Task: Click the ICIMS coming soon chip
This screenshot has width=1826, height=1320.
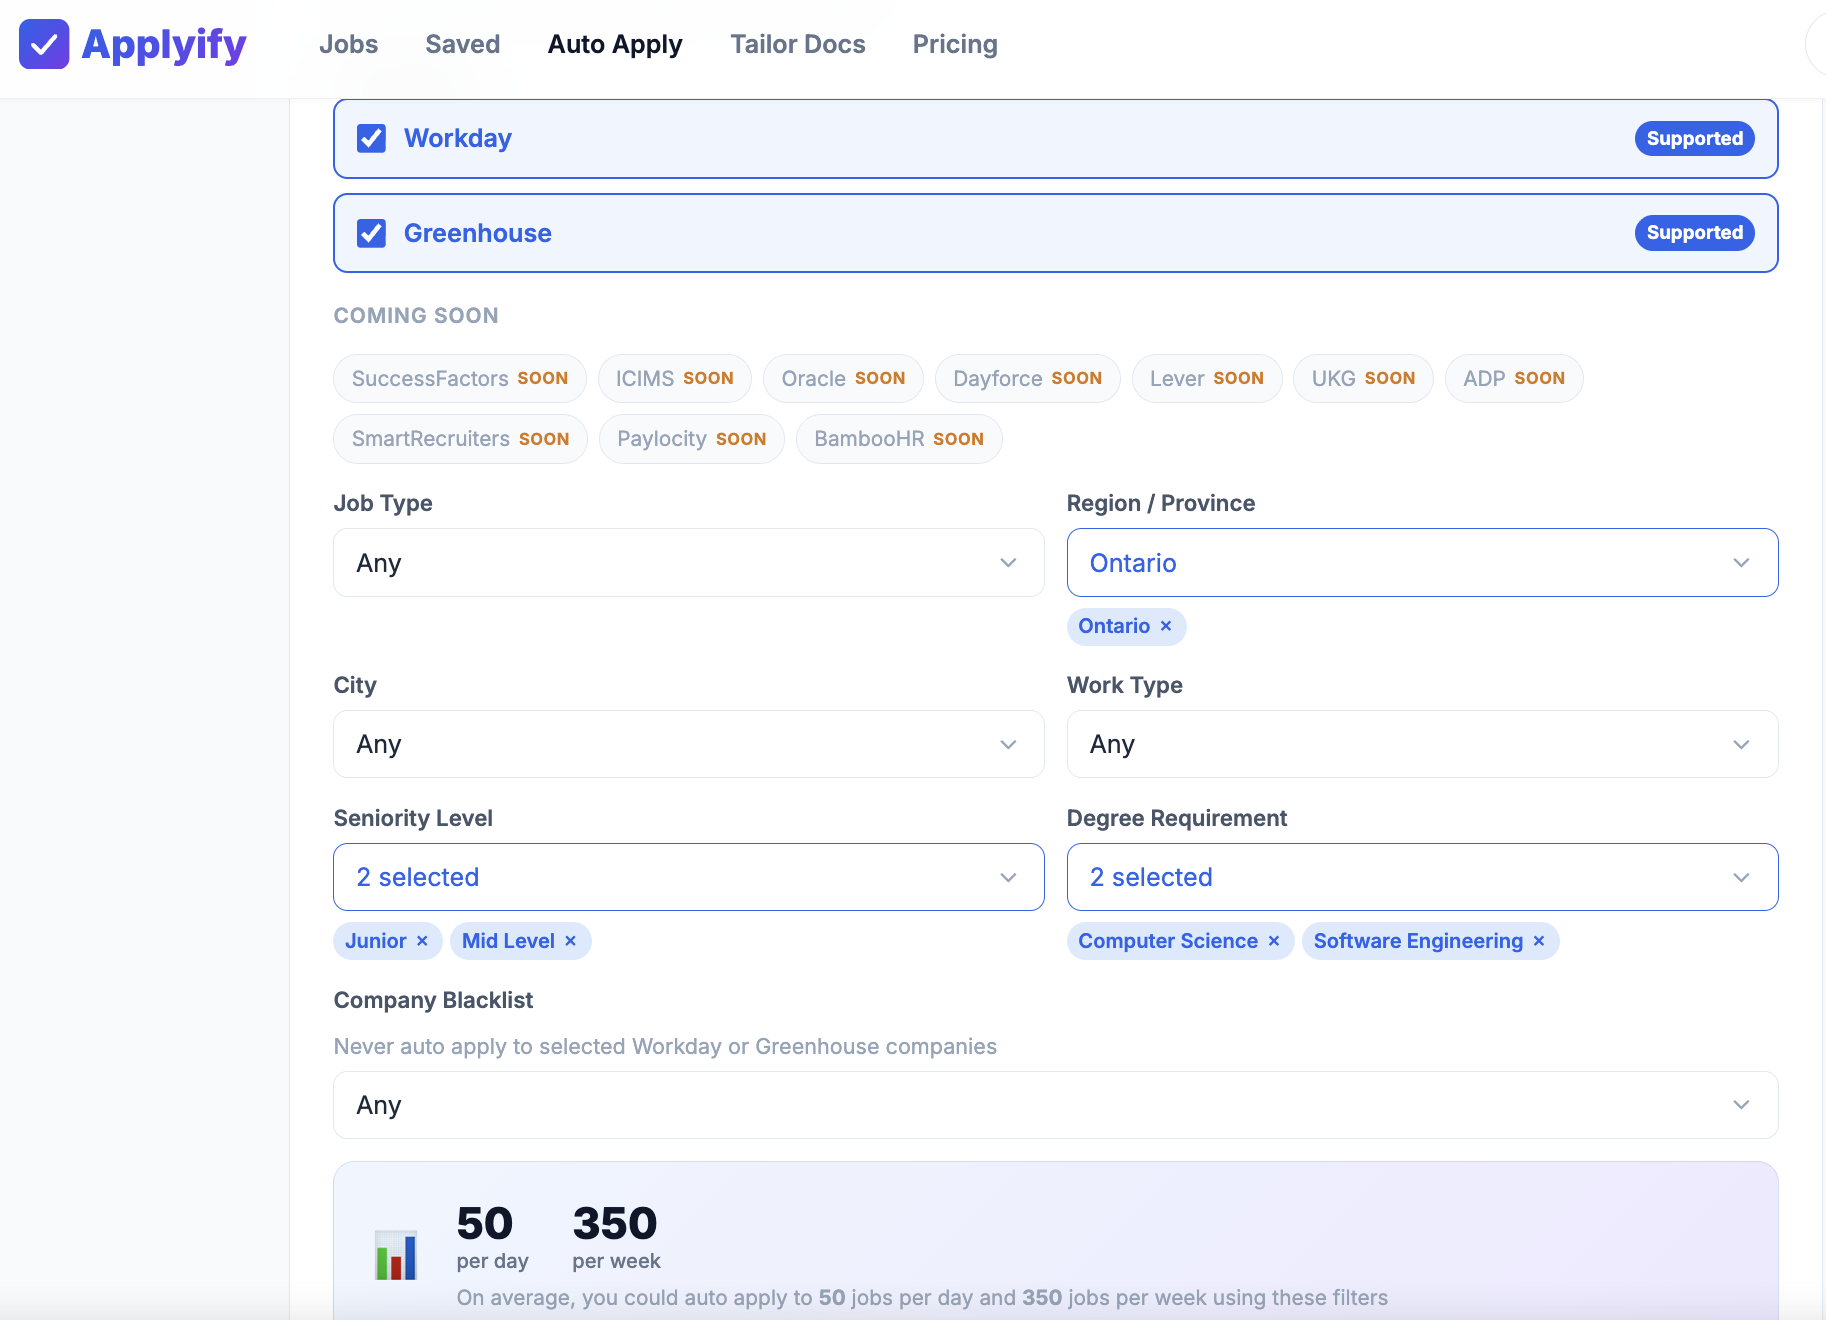Action: 675,378
